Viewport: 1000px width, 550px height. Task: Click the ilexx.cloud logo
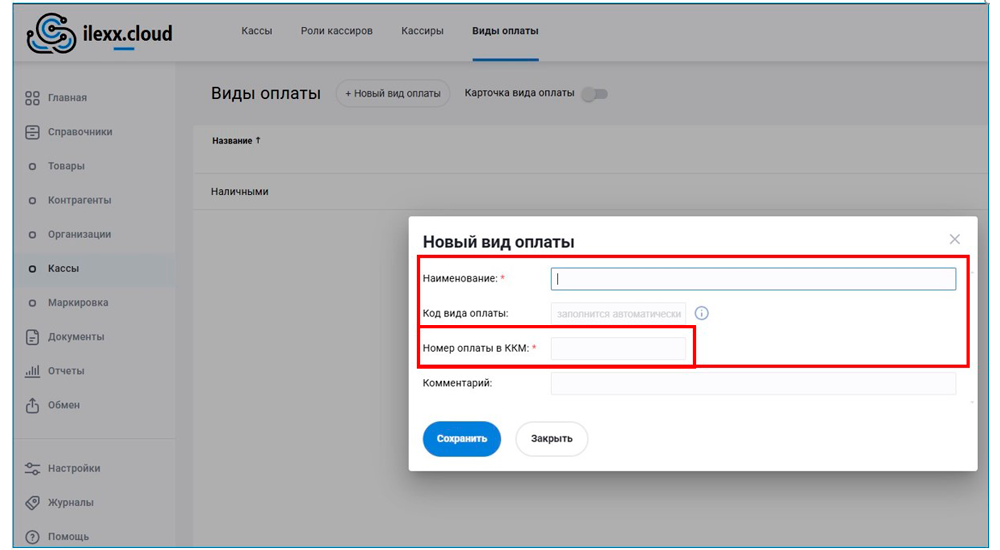99,35
